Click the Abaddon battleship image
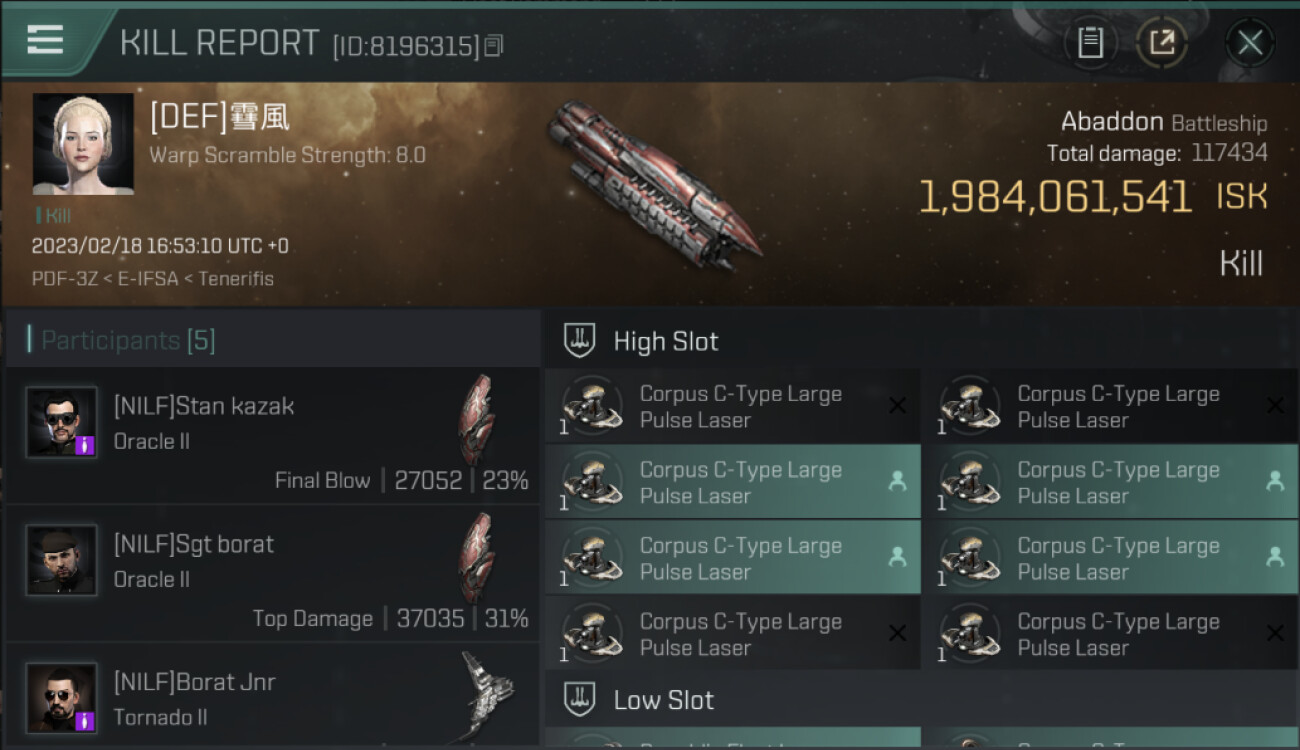The height and width of the screenshot is (750, 1300). point(650,185)
